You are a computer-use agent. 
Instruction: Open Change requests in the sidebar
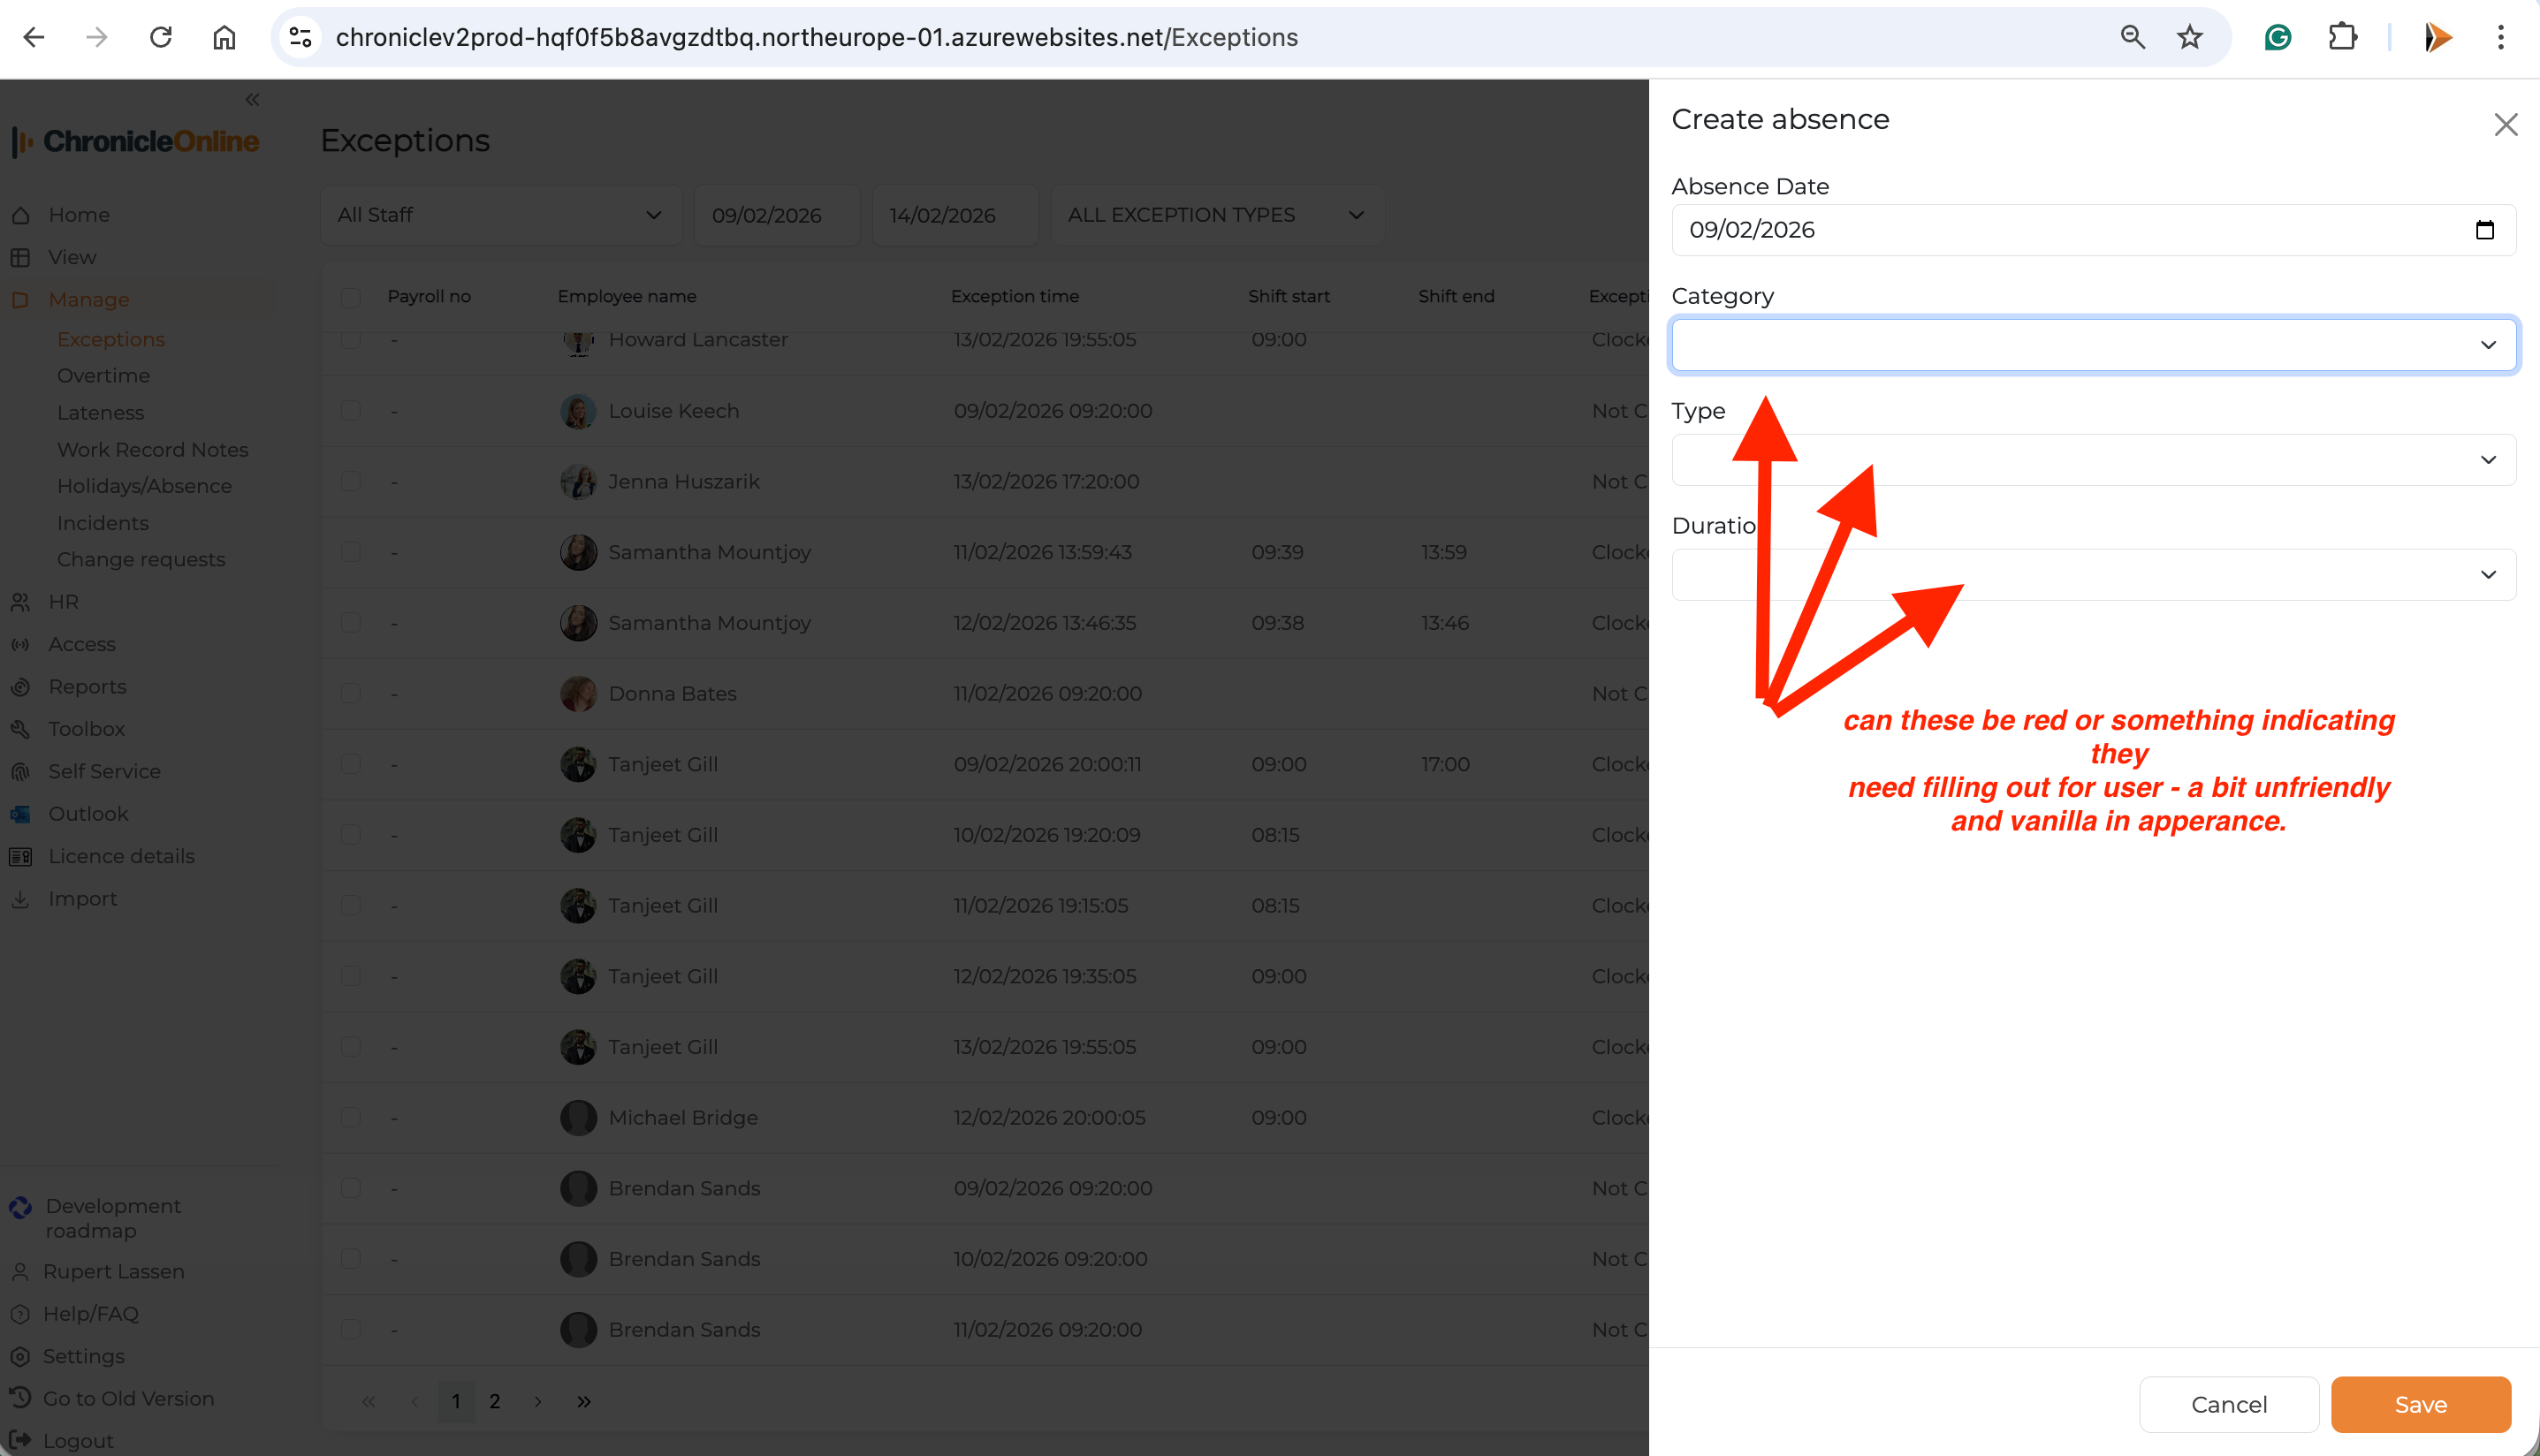coord(141,559)
